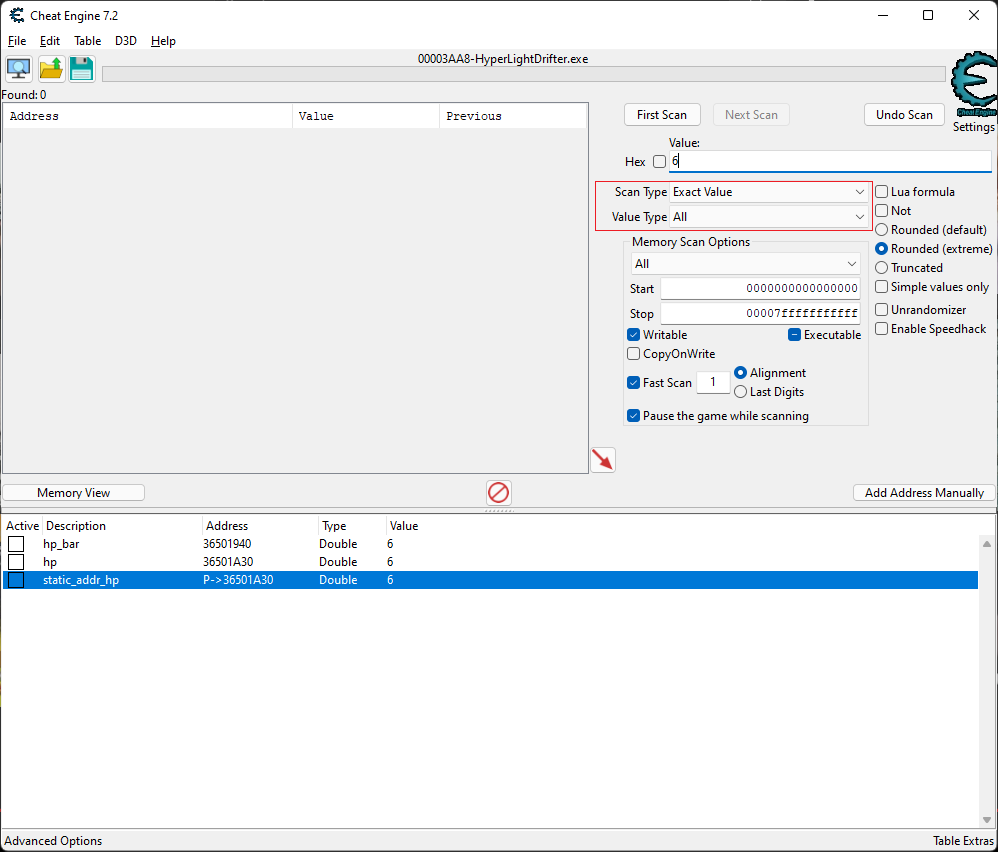The height and width of the screenshot is (852, 998).
Task: Open the Value Type dropdown
Action: (768, 217)
